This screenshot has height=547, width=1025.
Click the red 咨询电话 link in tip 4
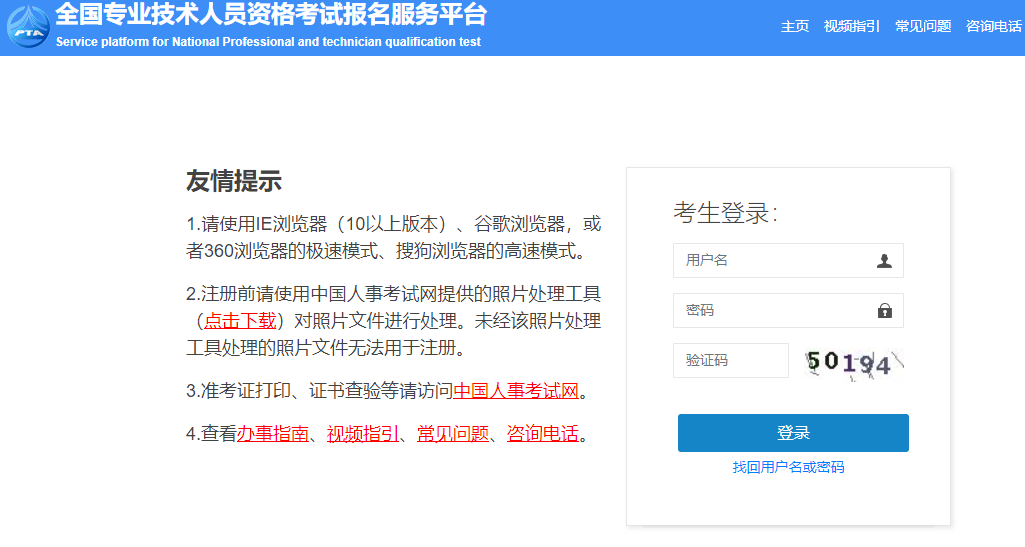coord(542,434)
